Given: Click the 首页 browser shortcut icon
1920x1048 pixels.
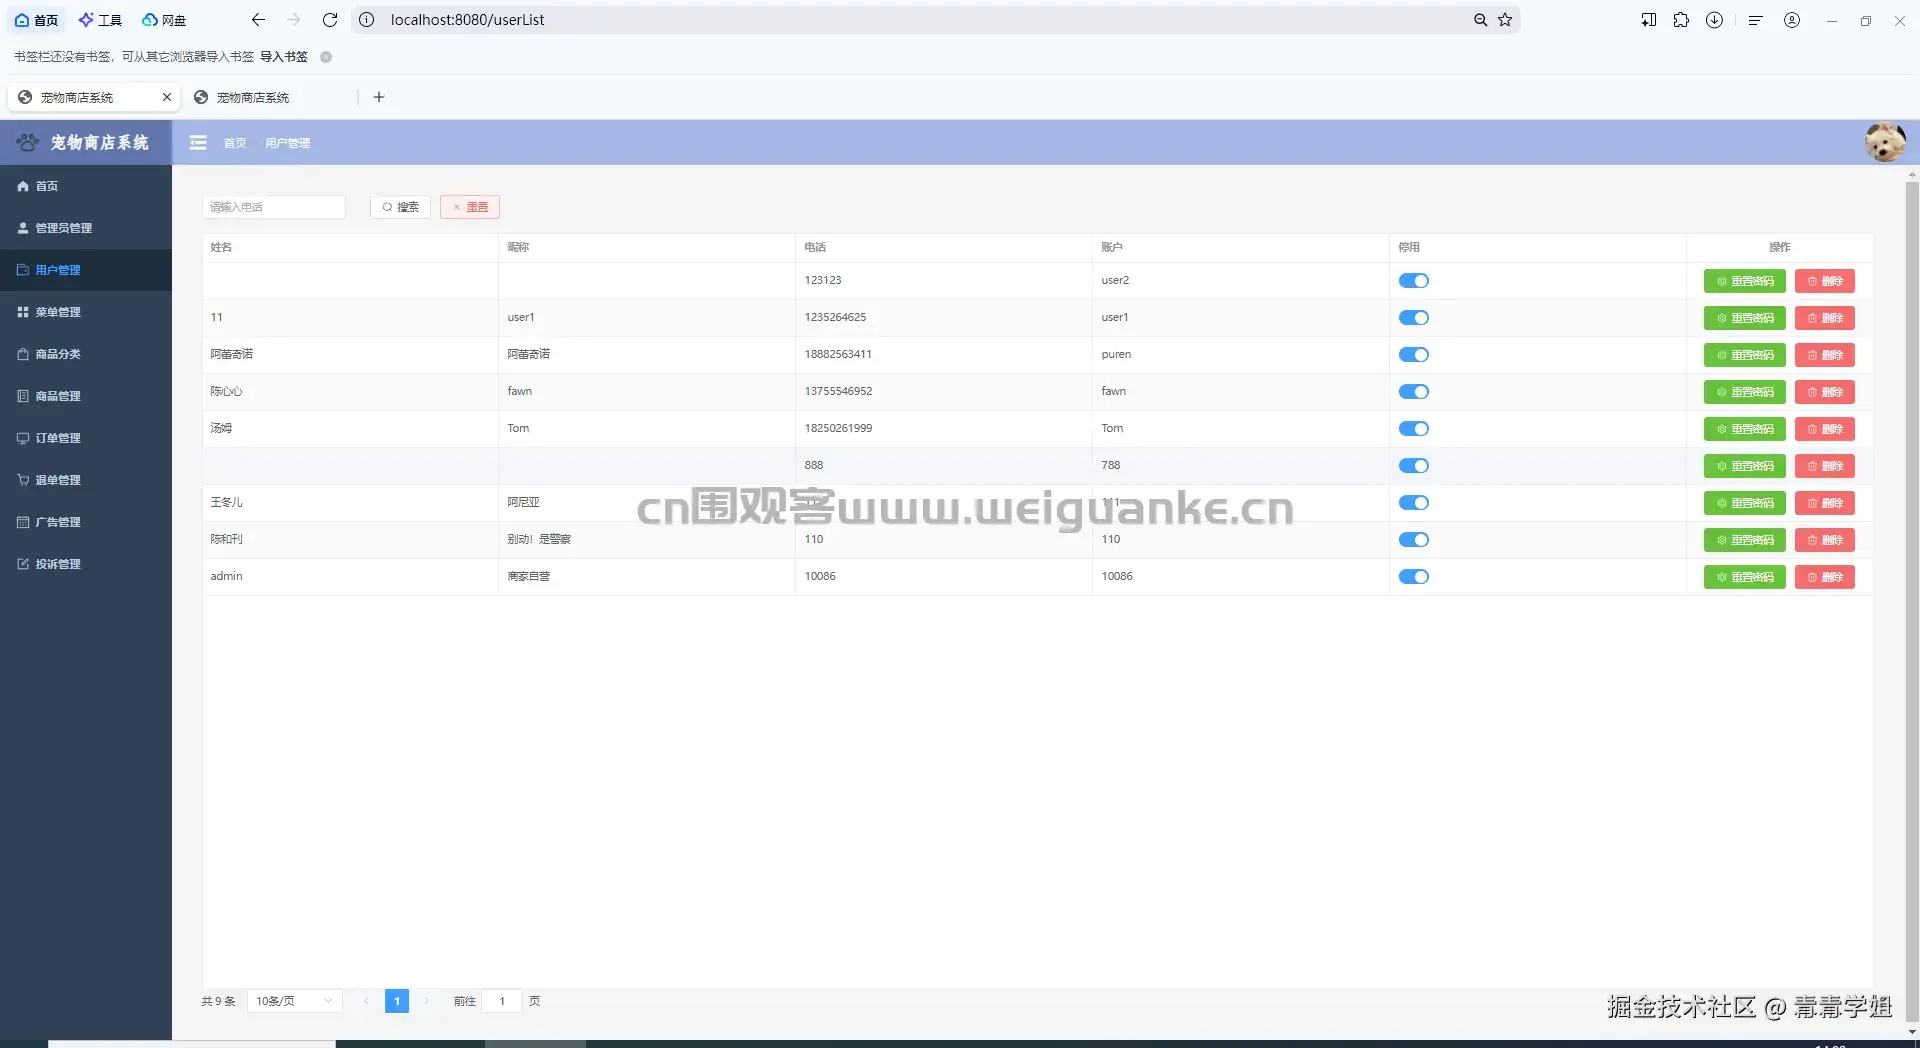Looking at the screenshot, I should point(36,20).
